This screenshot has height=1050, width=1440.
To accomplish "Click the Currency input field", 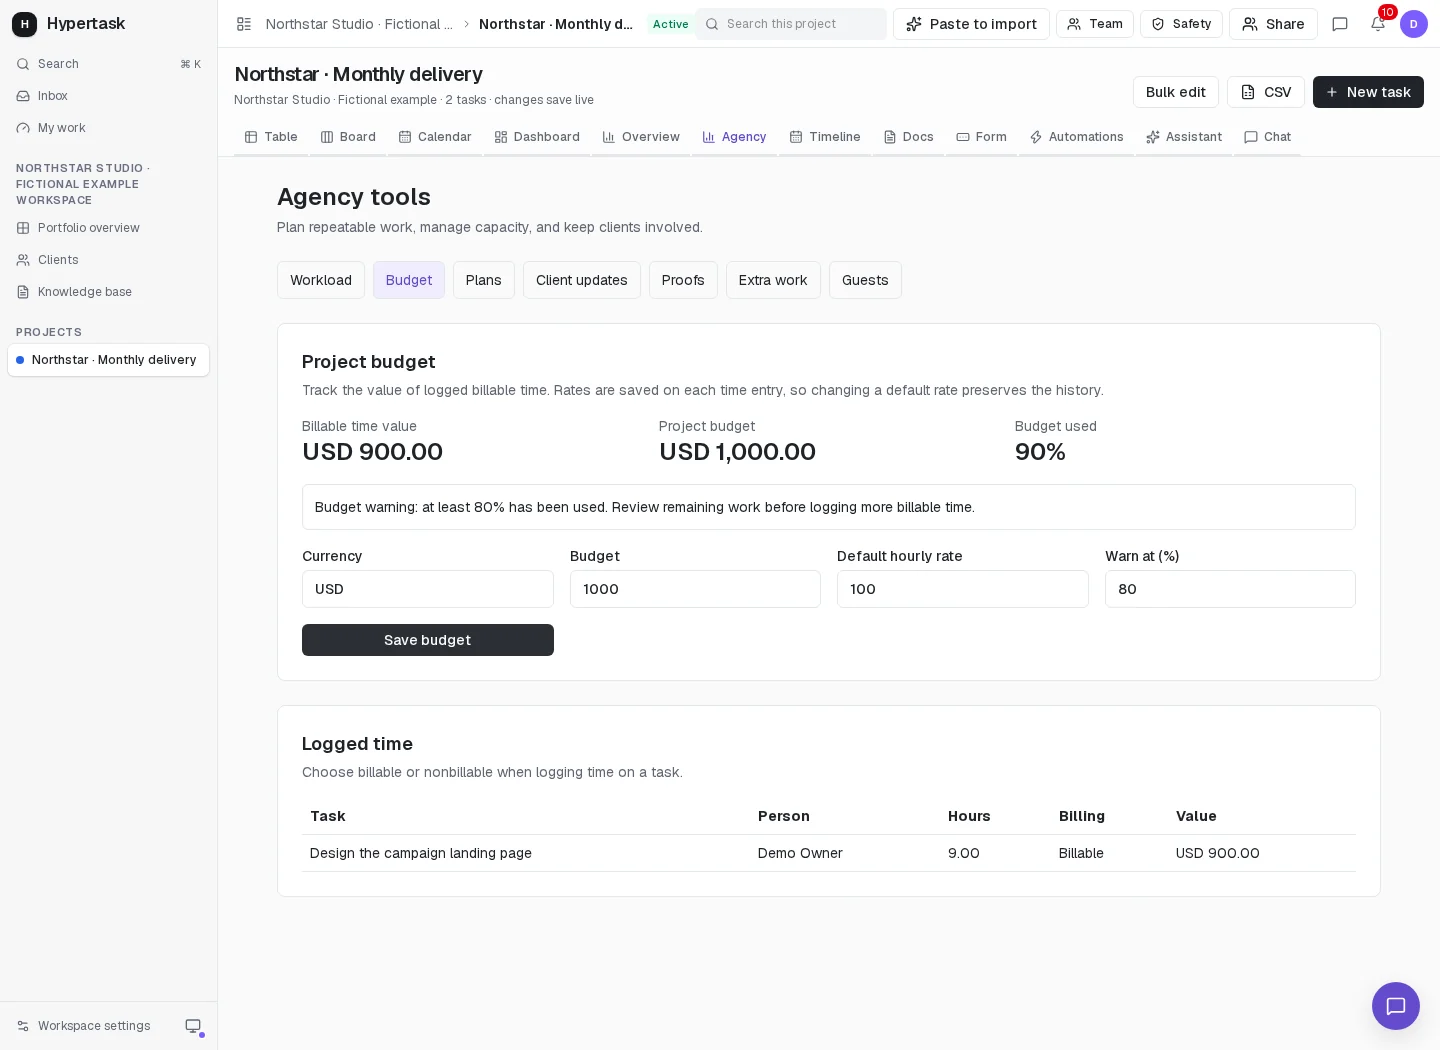I will (428, 589).
